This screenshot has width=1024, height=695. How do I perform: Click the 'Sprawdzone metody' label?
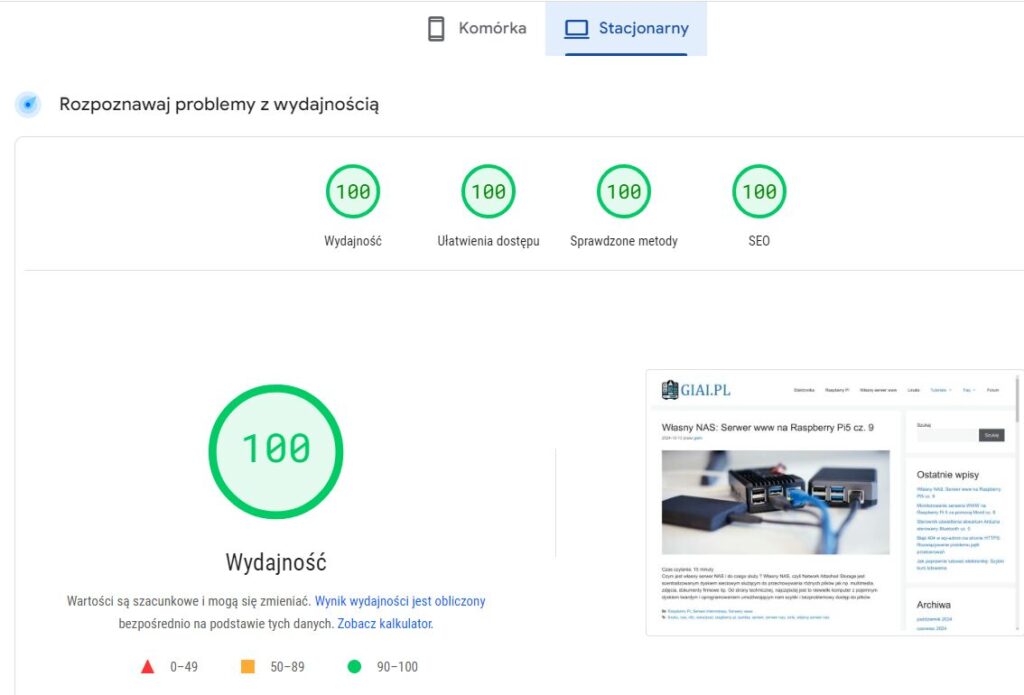[x=624, y=241]
